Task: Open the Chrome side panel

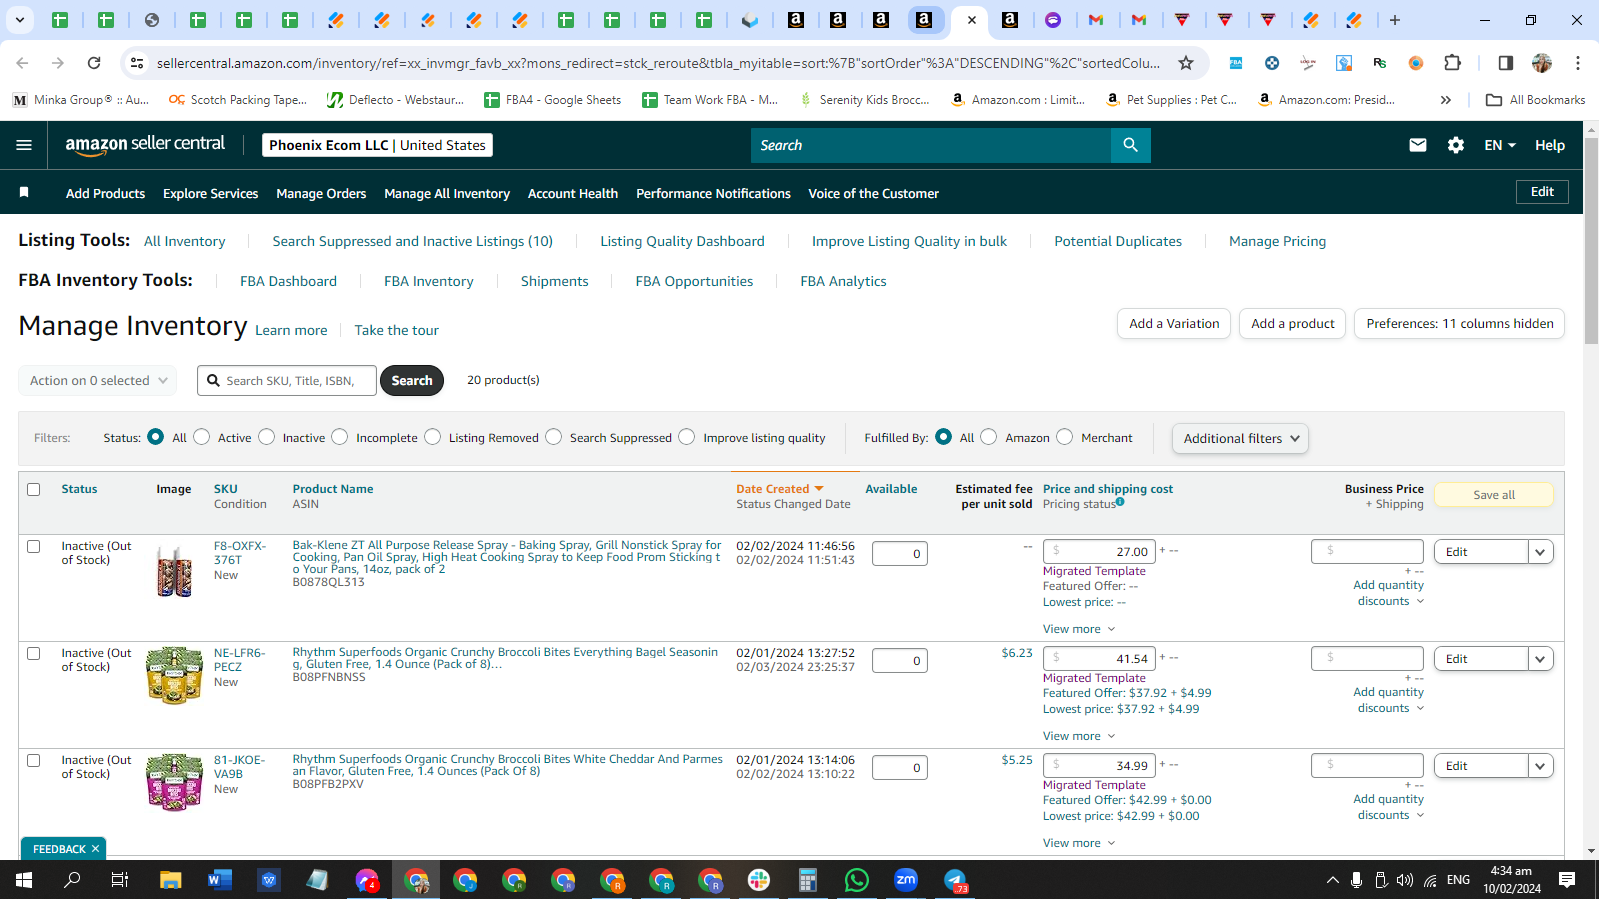Action: coord(1505,63)
